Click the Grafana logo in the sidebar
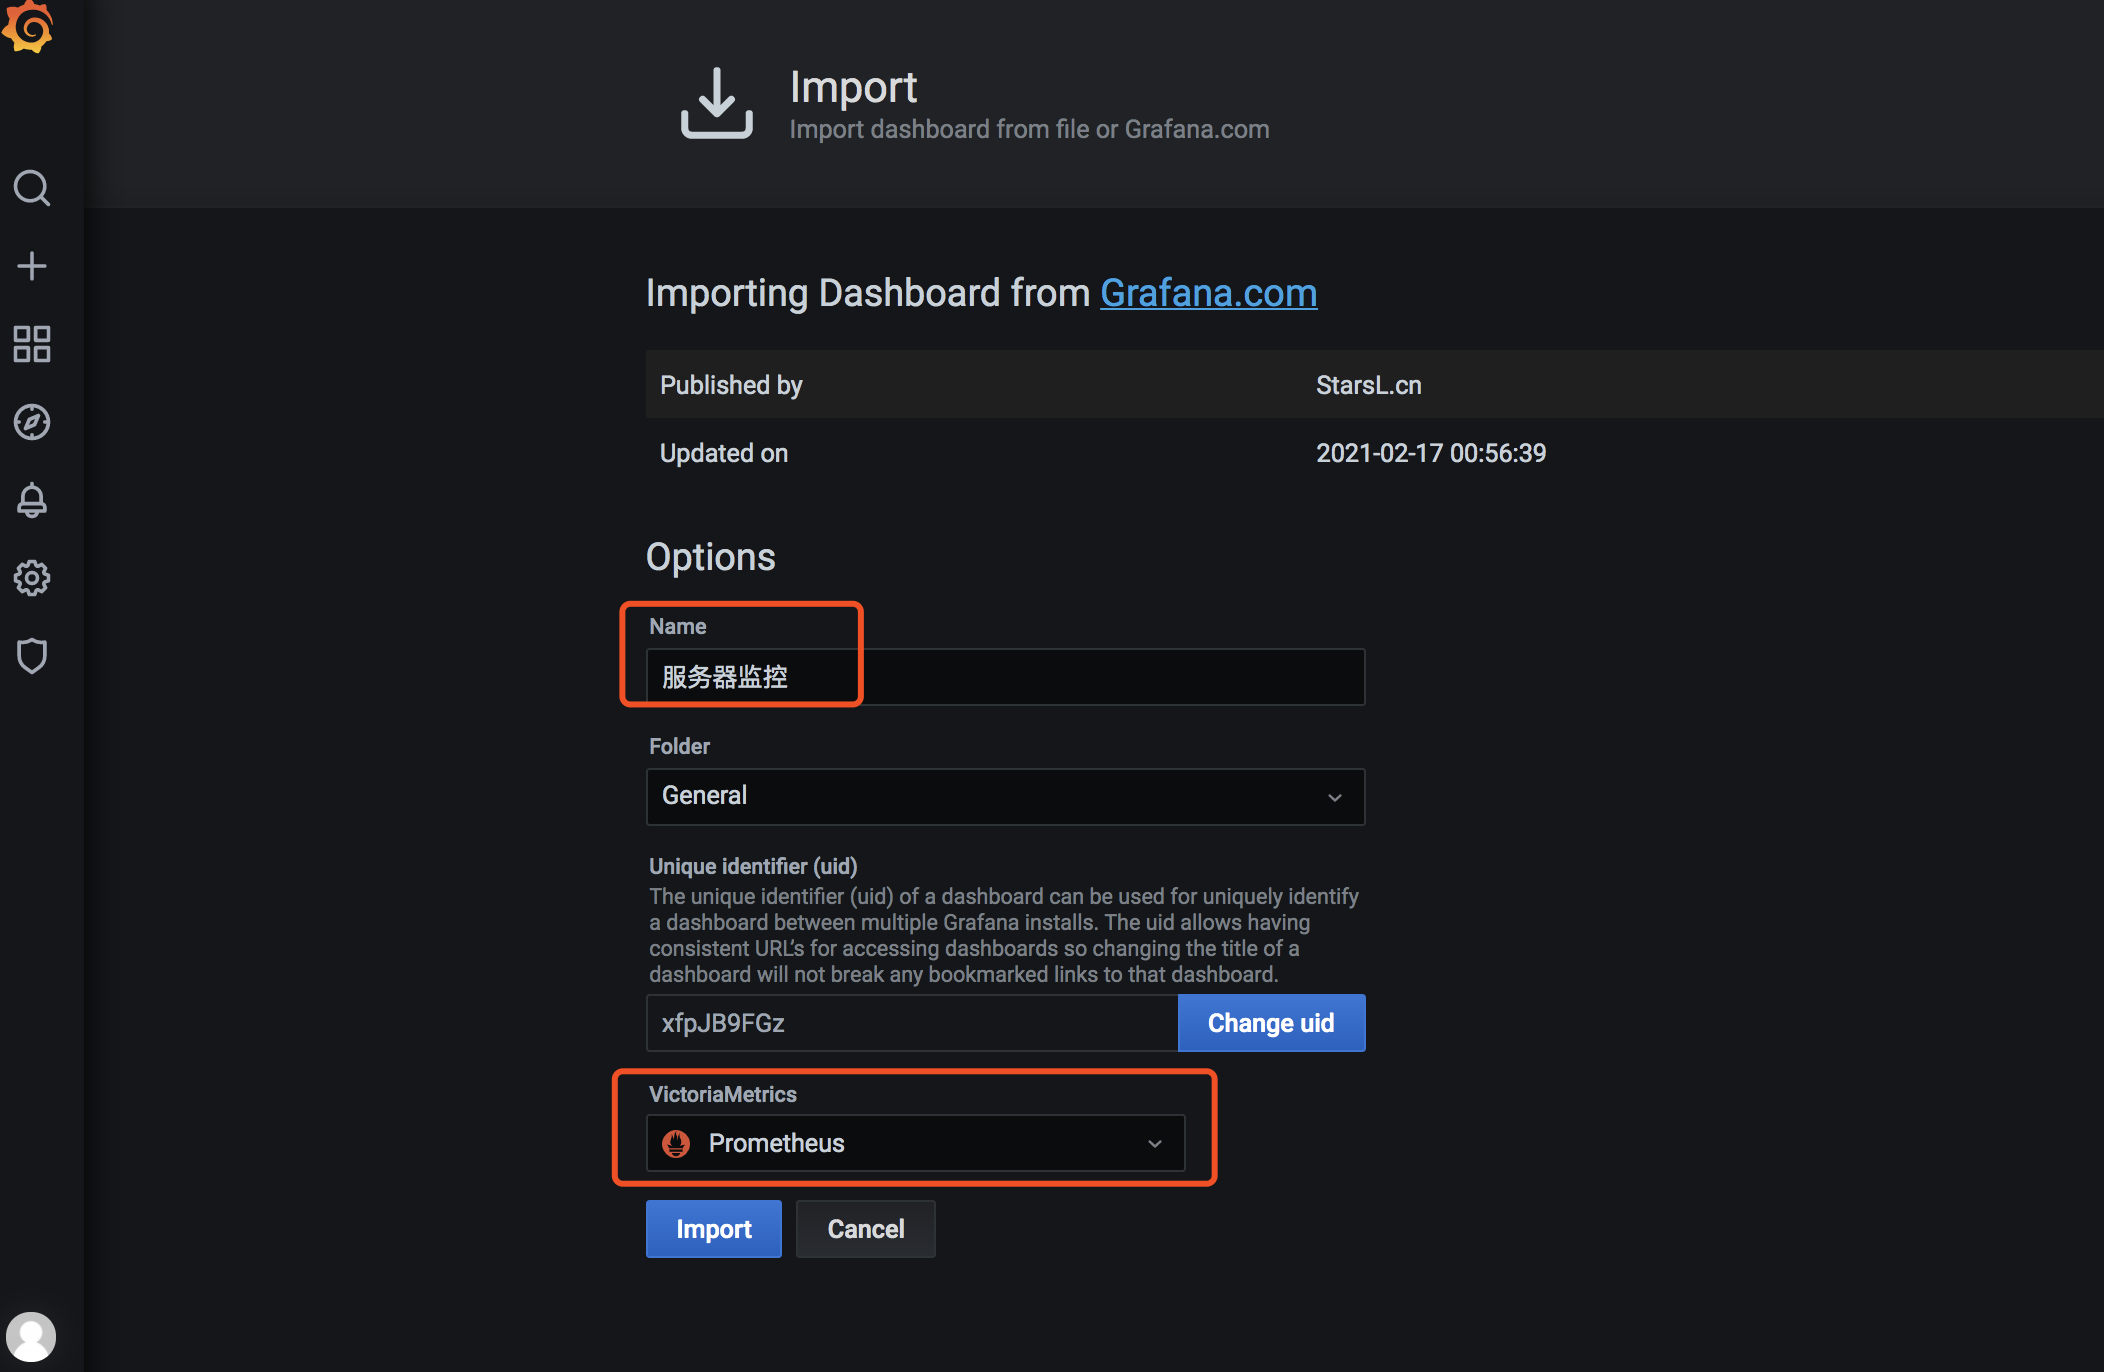The width and height of the screenshot is (2104, 1372). (29, 25)
